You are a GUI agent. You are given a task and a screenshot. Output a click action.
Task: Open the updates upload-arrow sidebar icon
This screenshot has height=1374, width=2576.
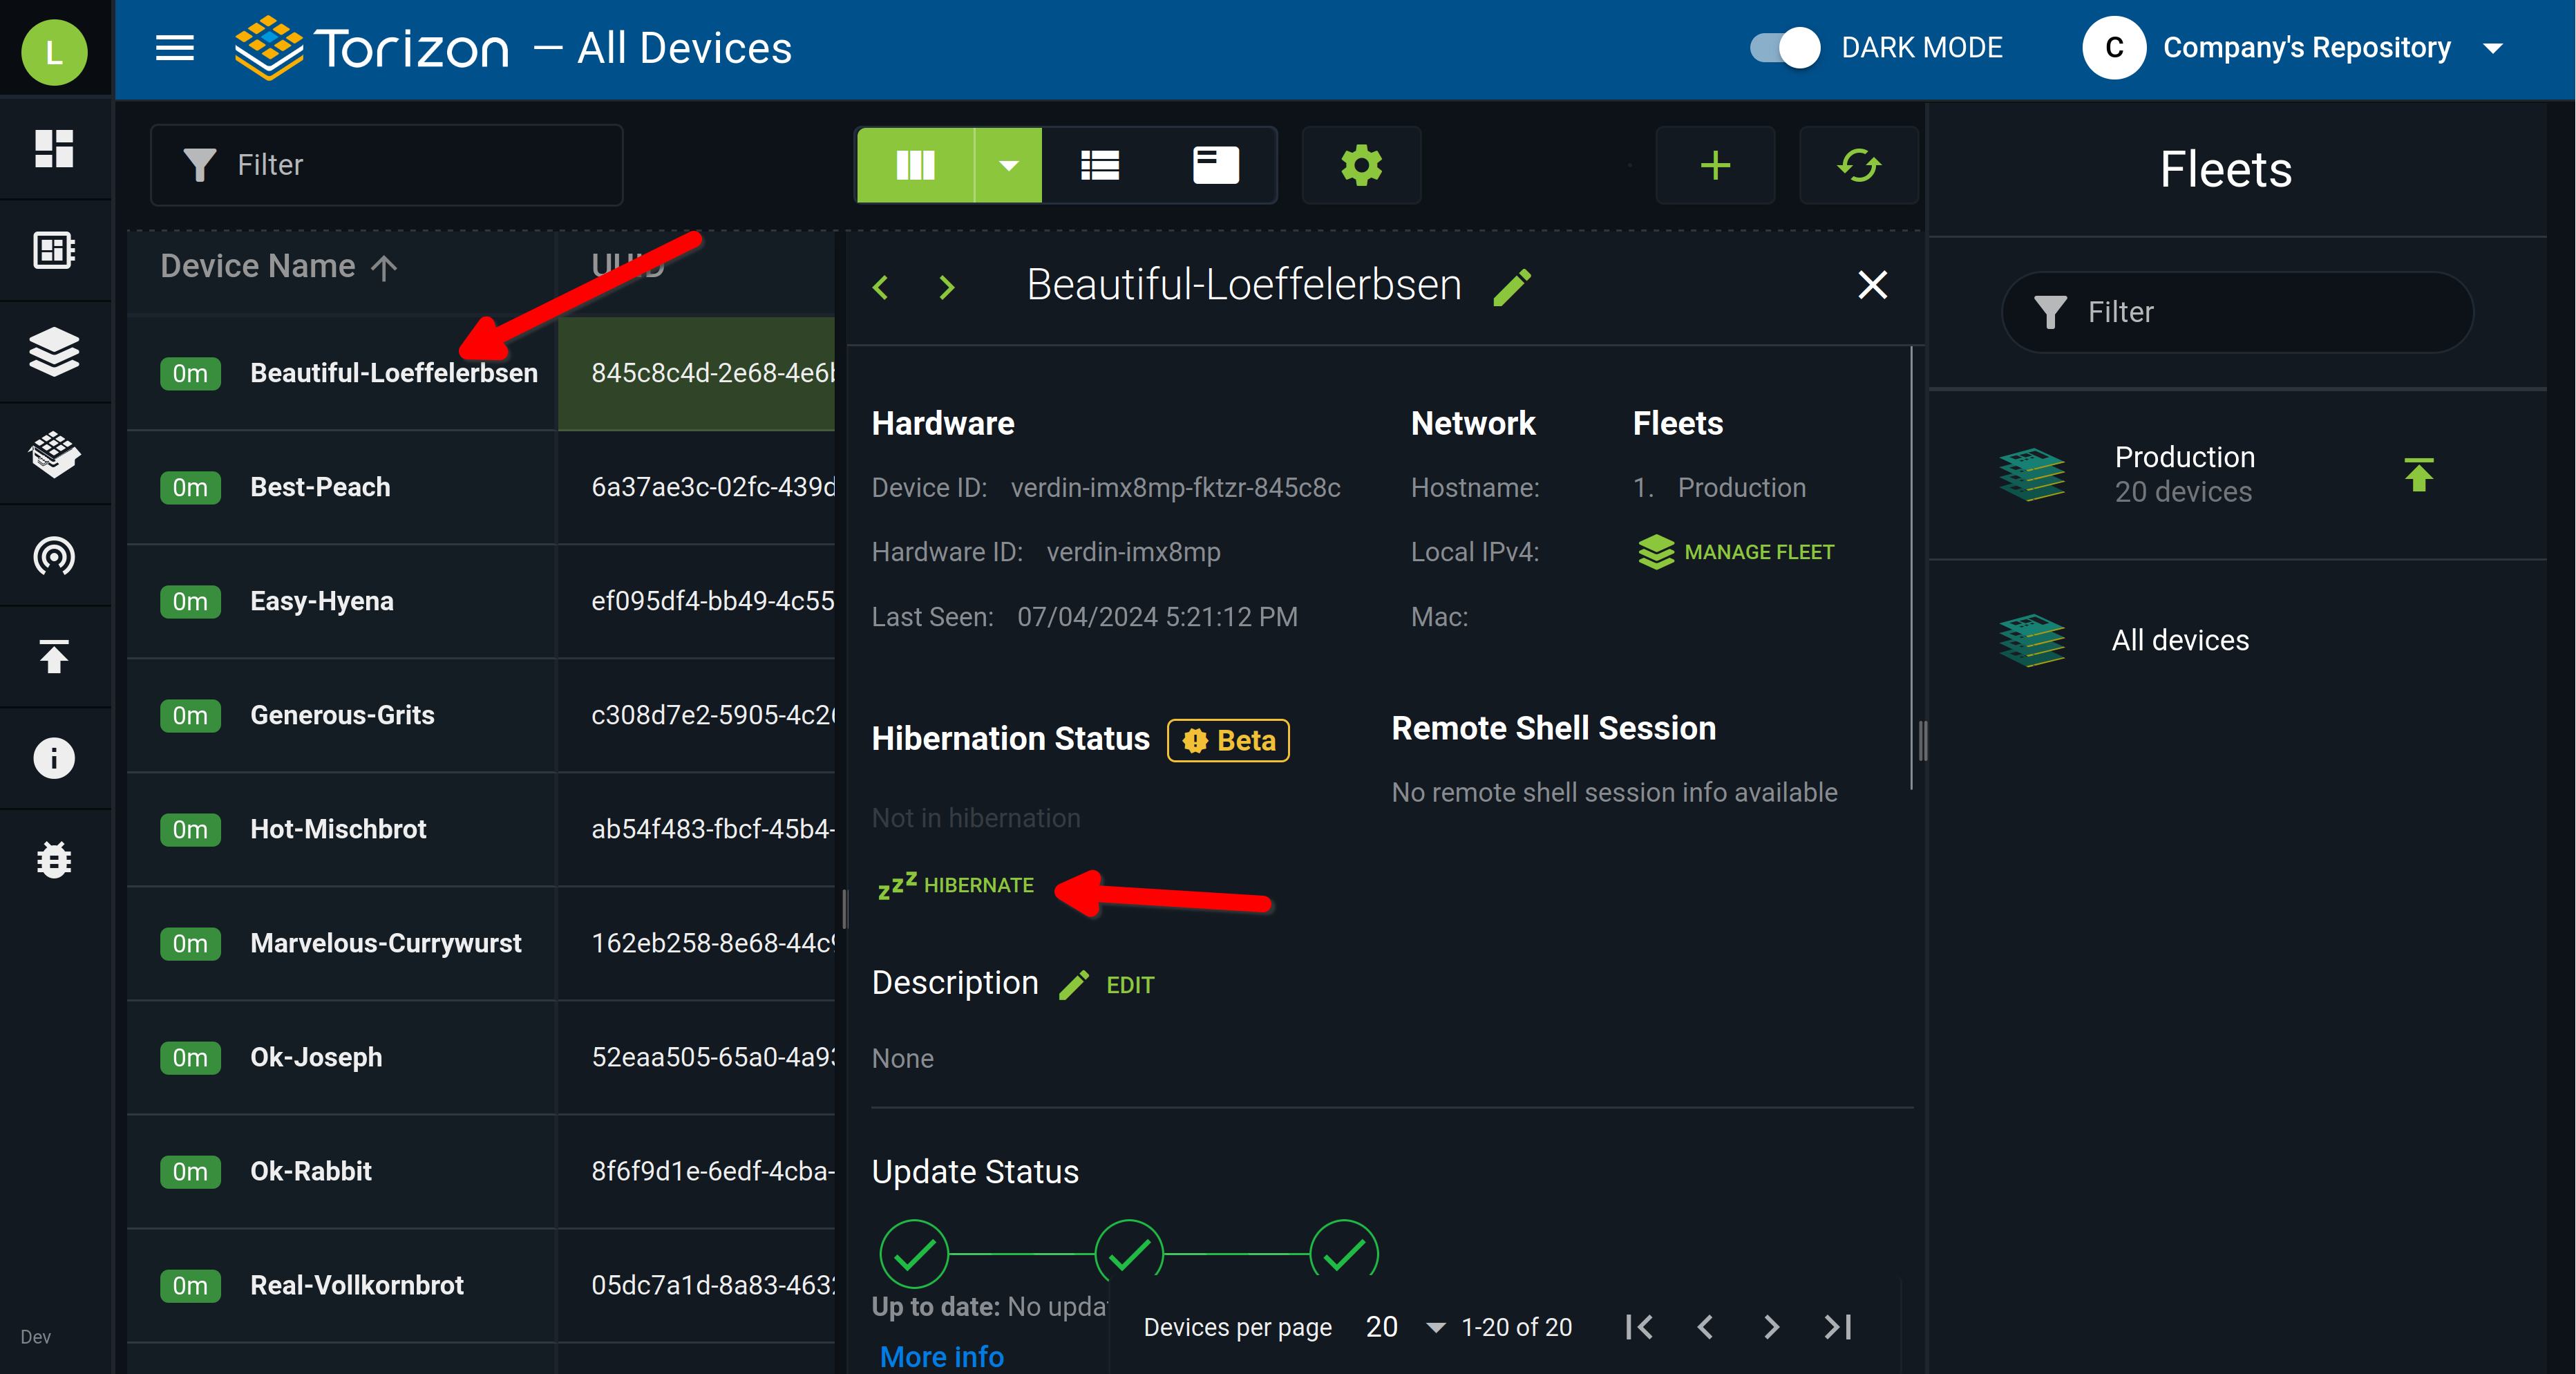pyautogui.click(x=54, y=657)
